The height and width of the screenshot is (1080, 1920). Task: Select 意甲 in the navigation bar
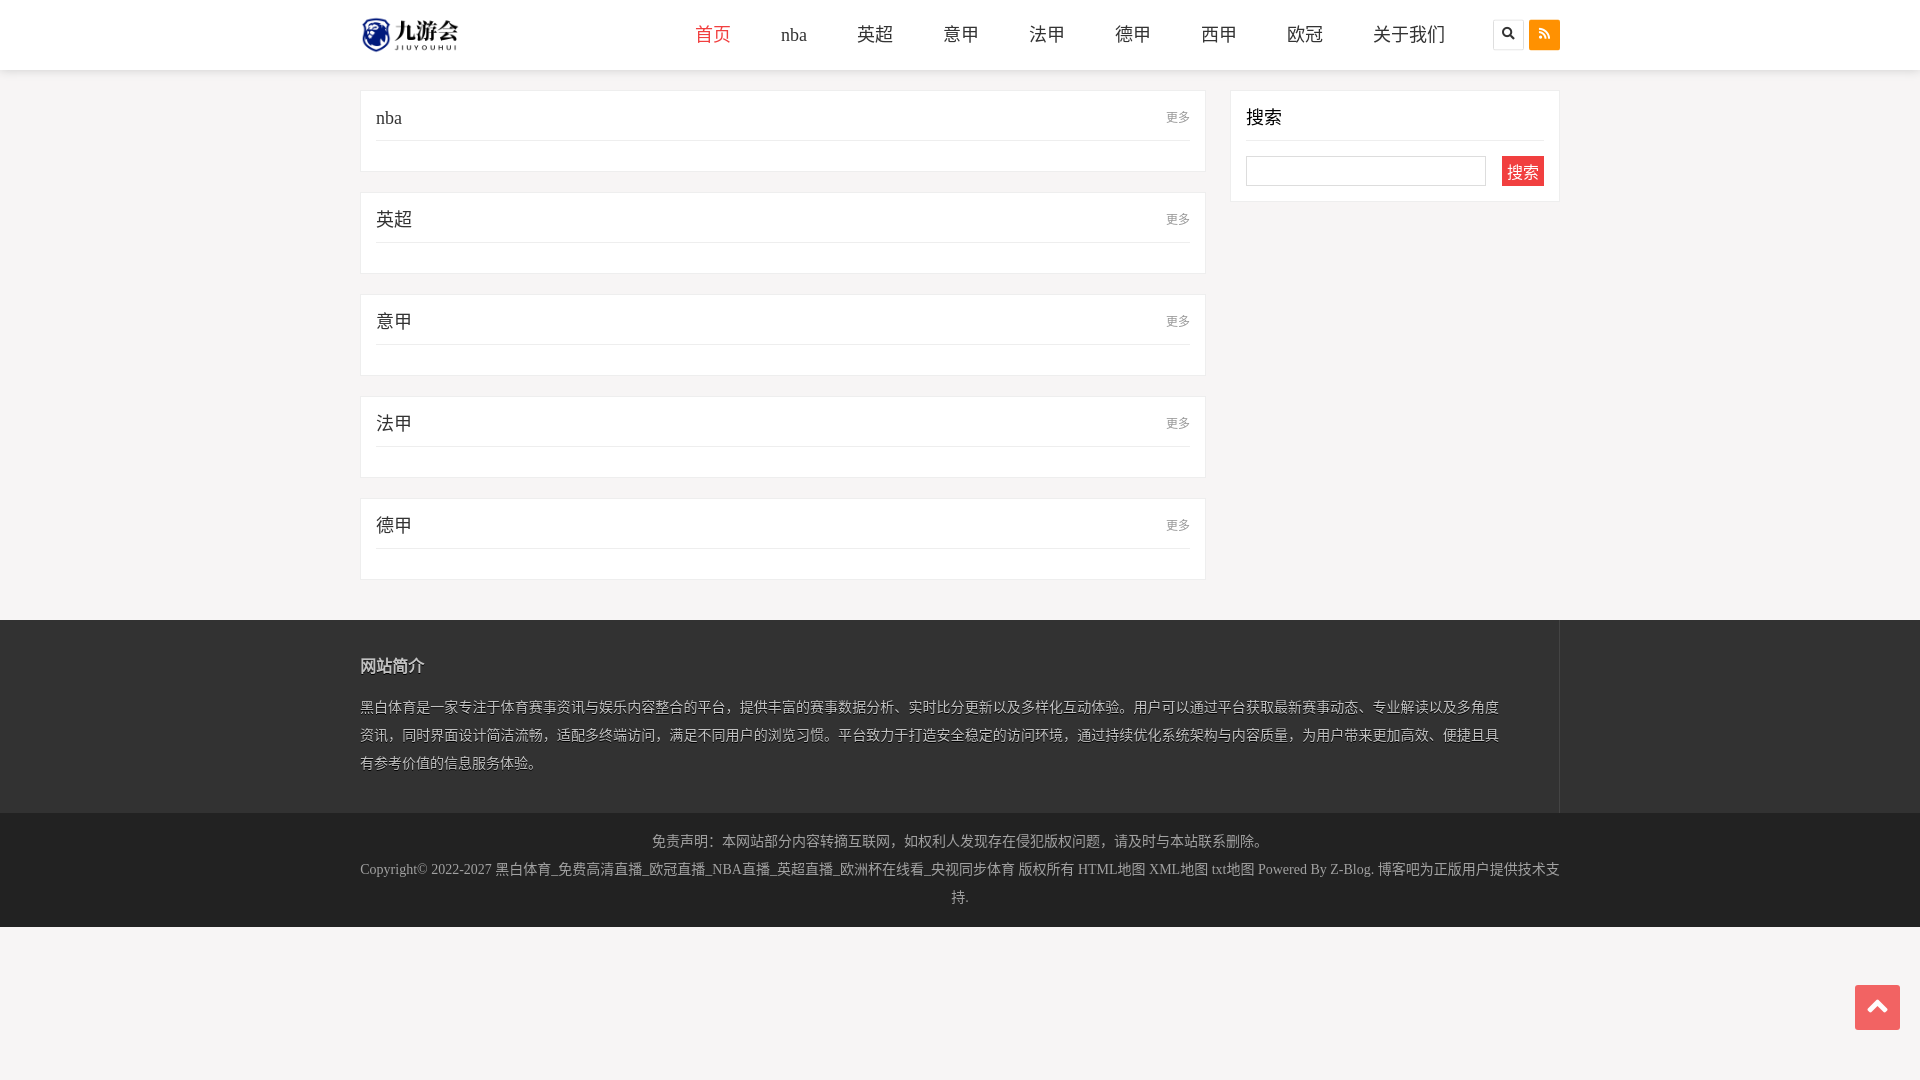tap(961, 35)
